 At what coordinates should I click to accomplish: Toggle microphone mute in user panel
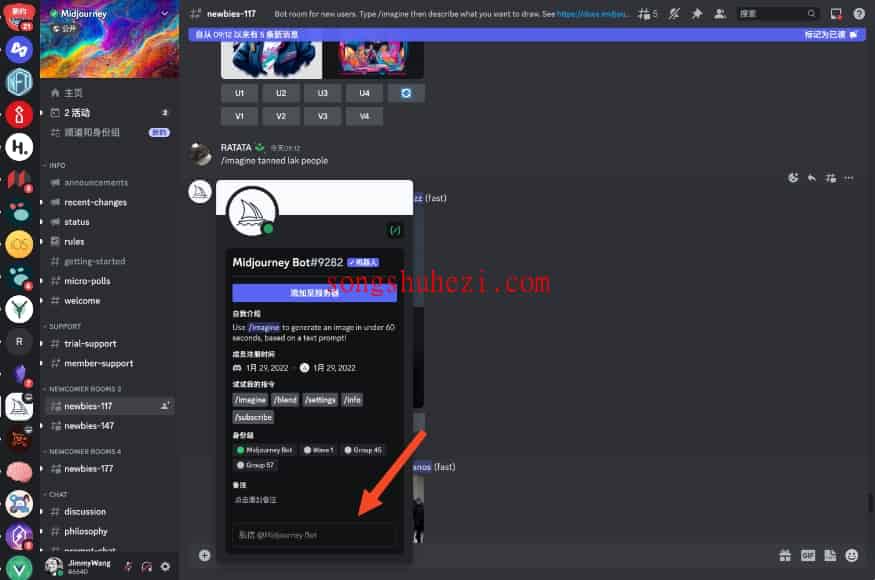point(128,567)
